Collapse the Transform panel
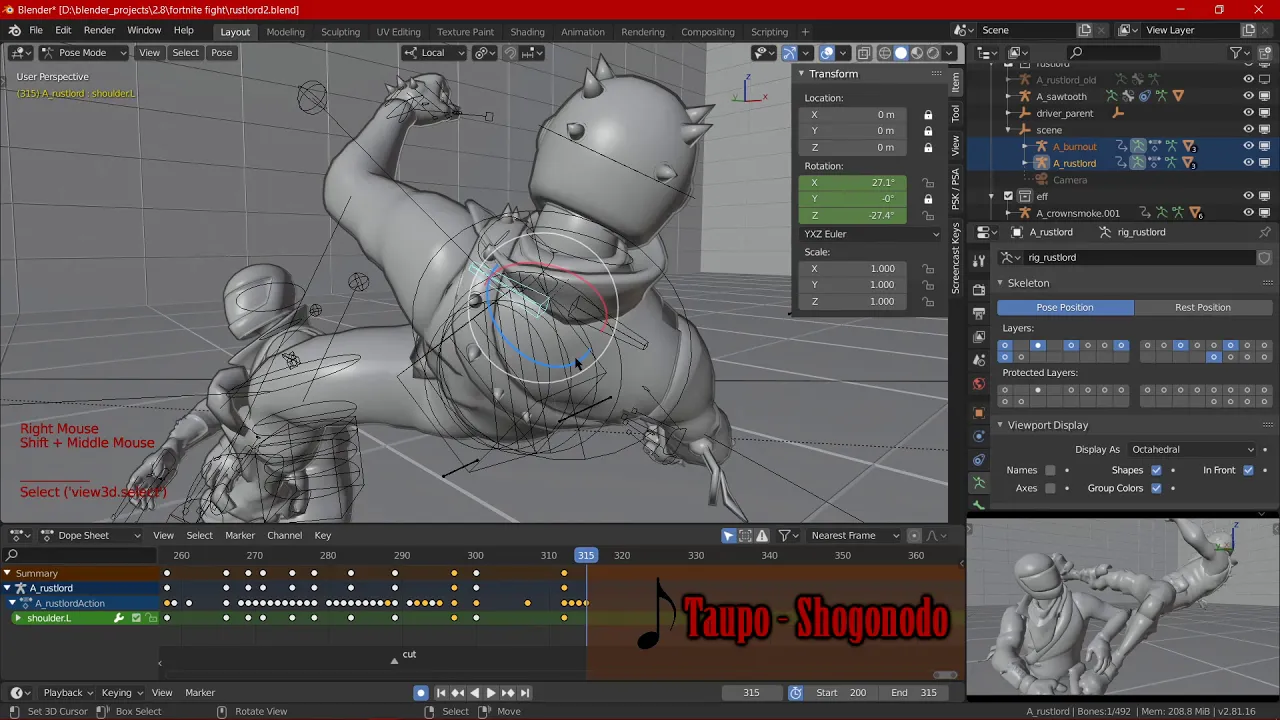Image resolution: width=1280 pixels, height=720 pixels. [801, 74]
